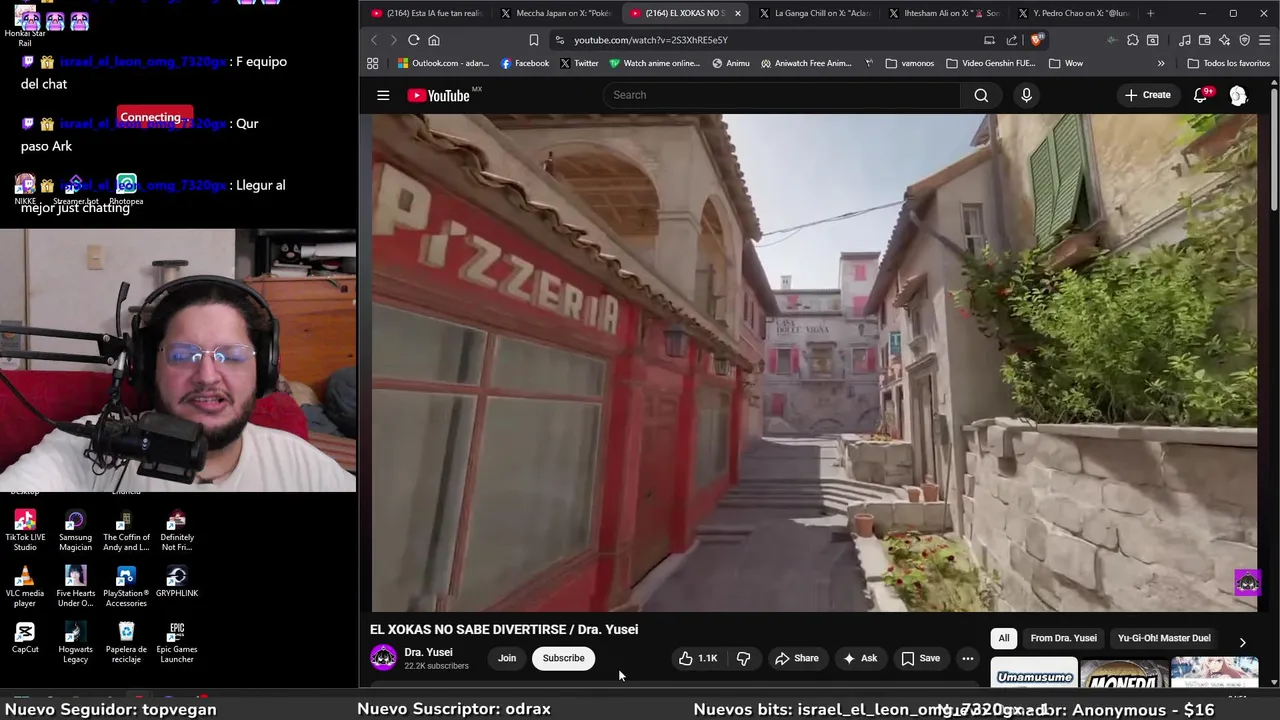Open Twitter bookmark
Screen dimensions: 1280x720
(579, 63)
